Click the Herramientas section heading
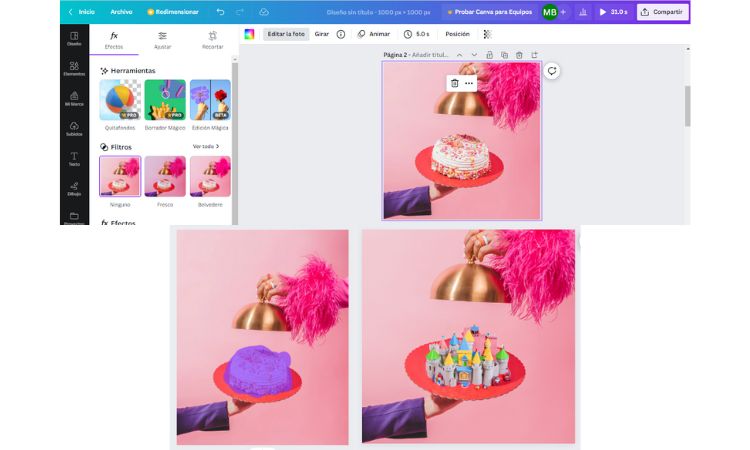This screenshot has height=450, width=750. coord(128,71)
